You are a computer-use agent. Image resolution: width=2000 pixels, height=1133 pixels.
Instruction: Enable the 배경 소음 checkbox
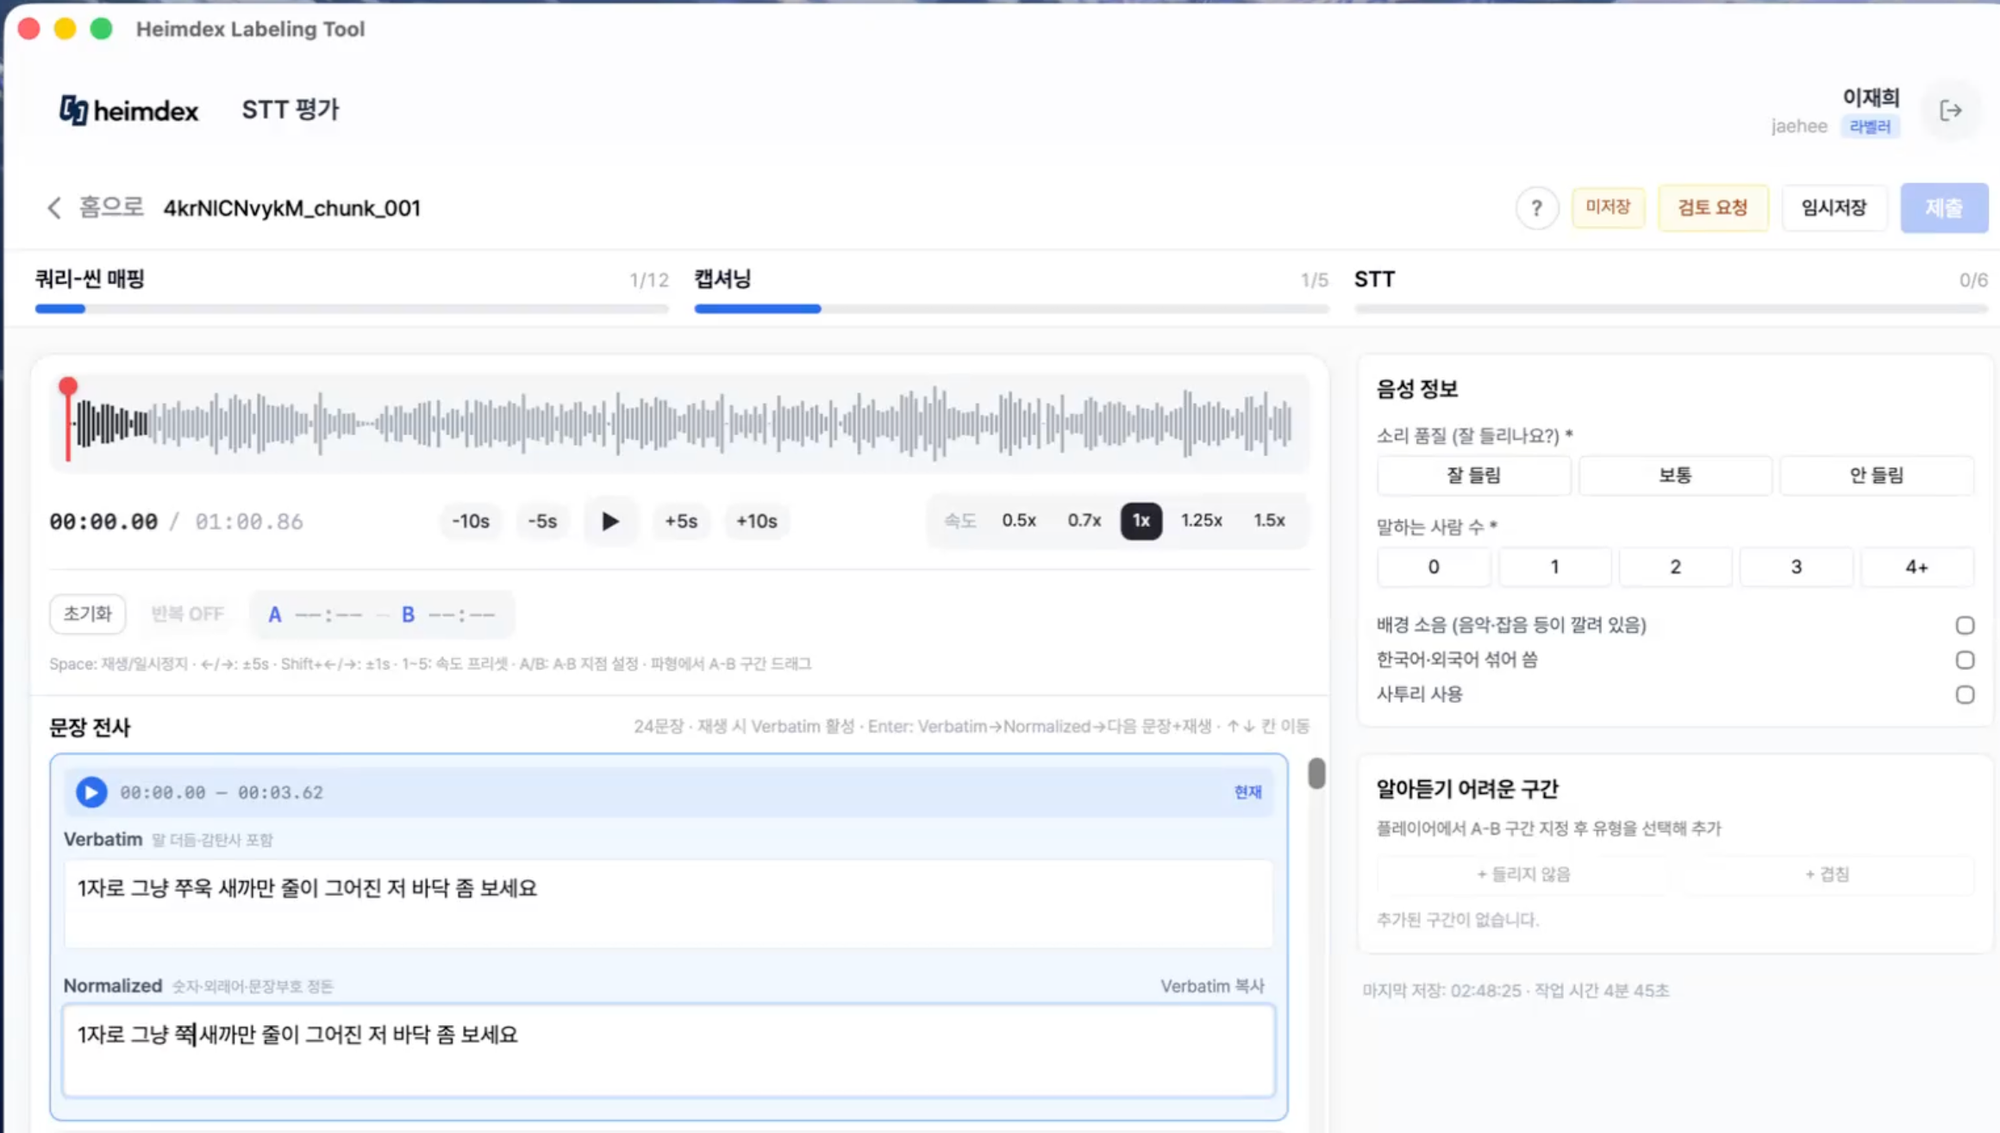tap(1965, 625)
